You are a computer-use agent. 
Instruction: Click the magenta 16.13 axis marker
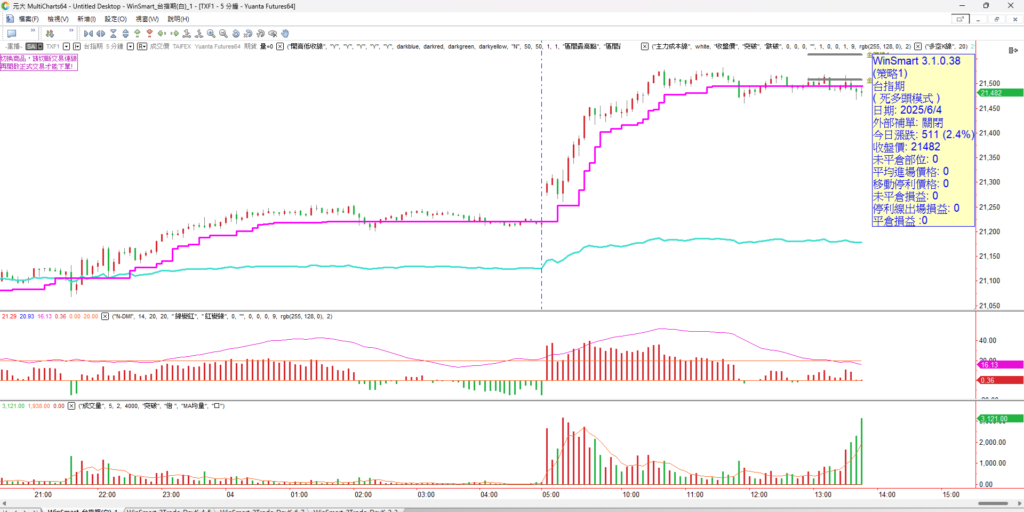[999, 364]
